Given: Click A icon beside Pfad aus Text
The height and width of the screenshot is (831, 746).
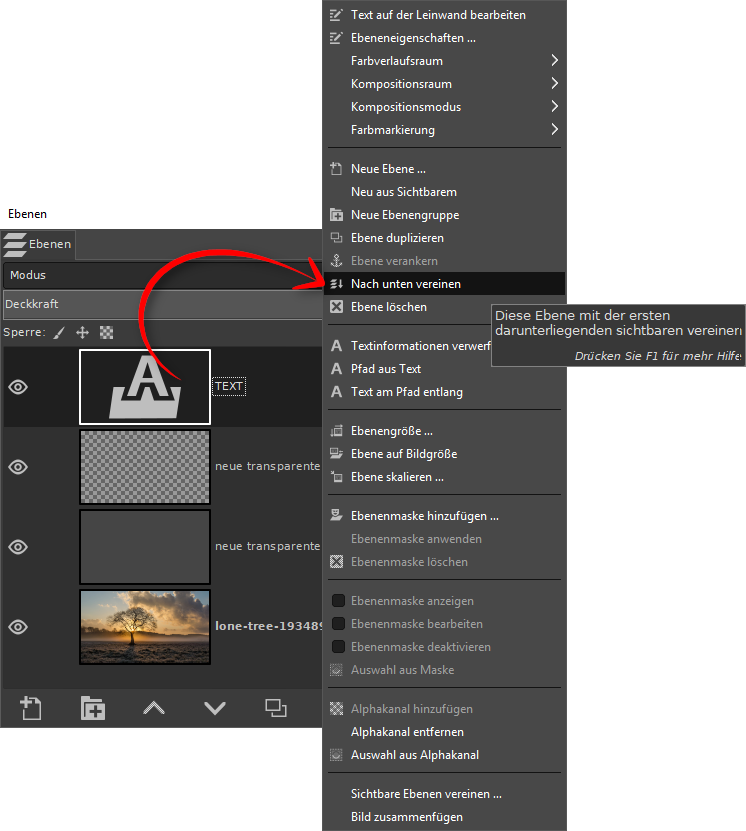Looking at the screenshot, I should 336,369.
